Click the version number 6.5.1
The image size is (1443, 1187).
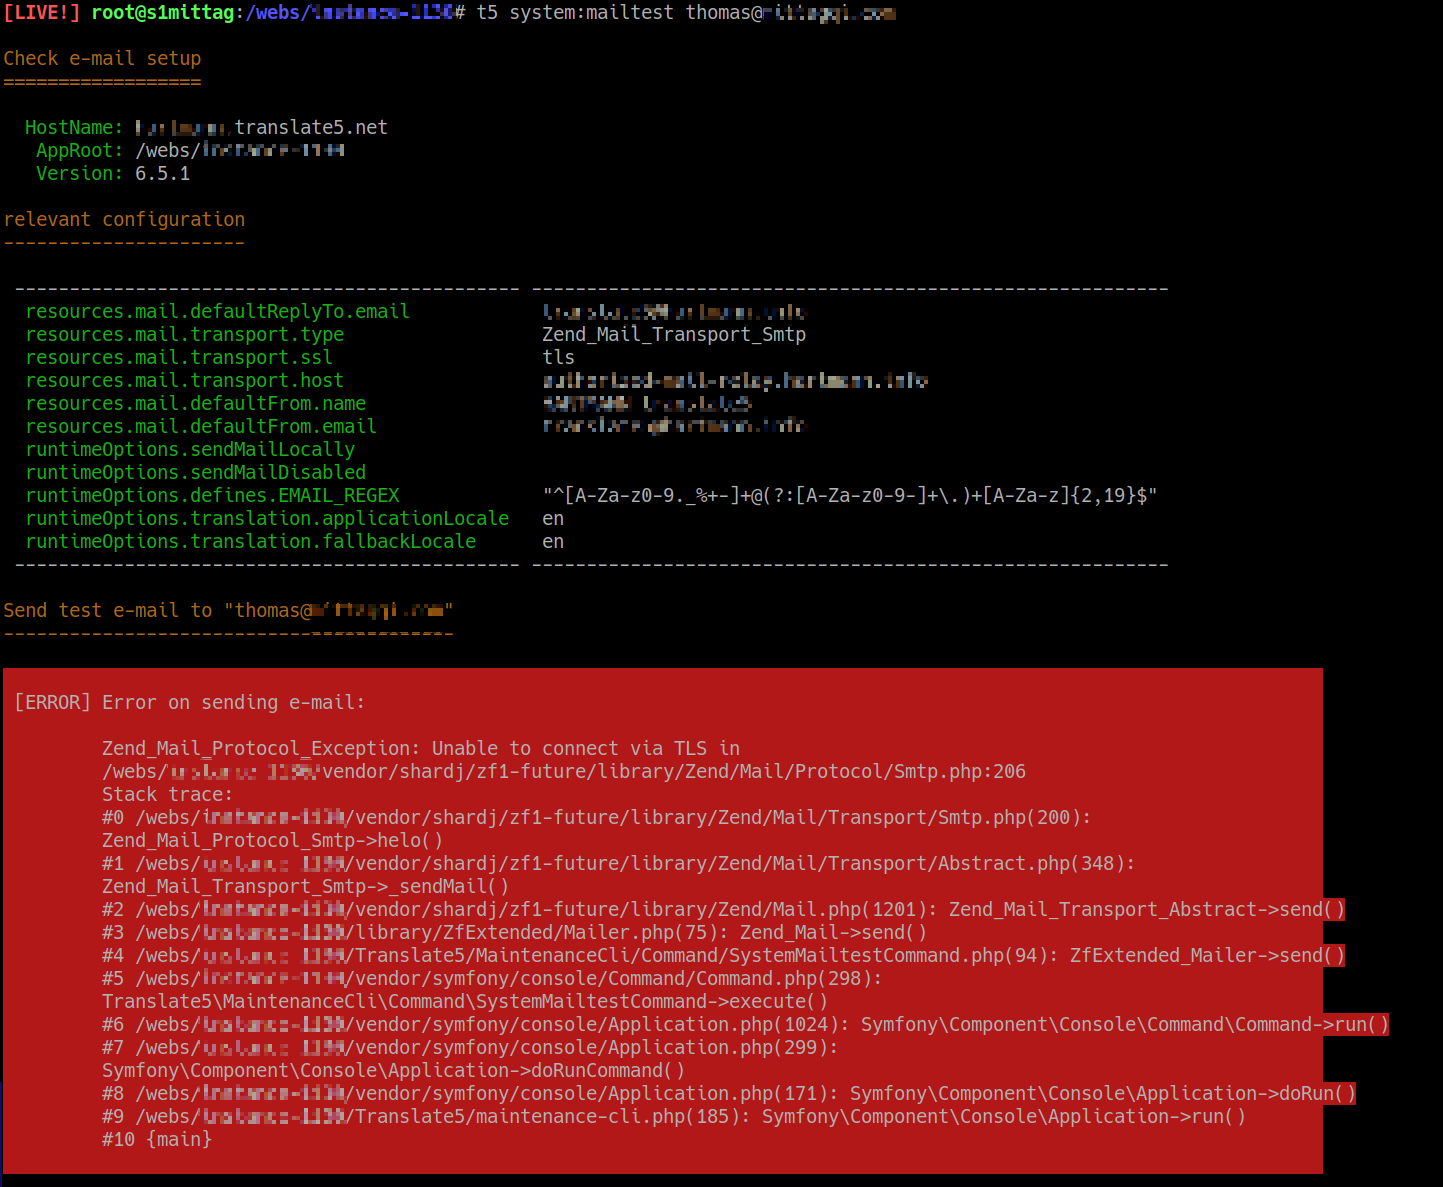(x=162, y=173)
